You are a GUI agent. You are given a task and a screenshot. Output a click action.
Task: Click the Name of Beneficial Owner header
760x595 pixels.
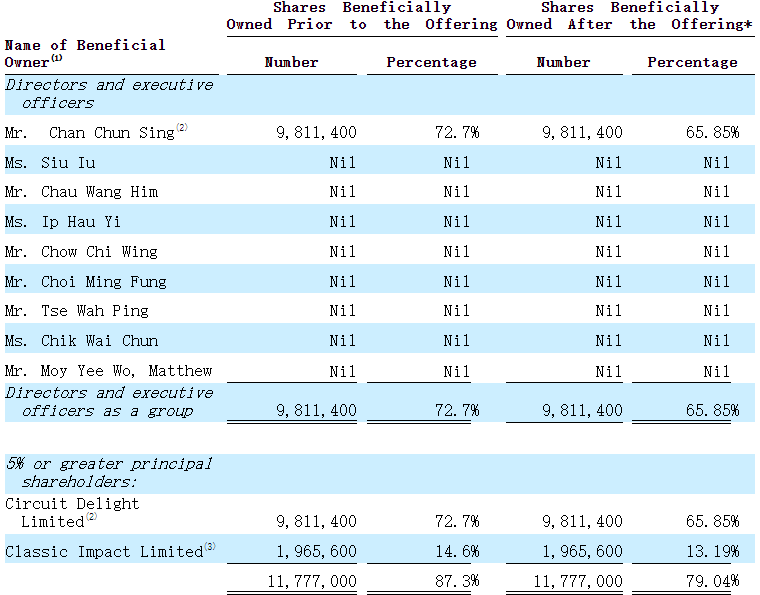[84, 53]
